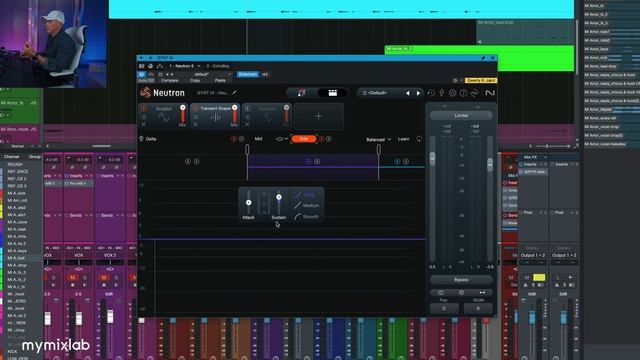Switch to Neutron detailed view icon

333,93
